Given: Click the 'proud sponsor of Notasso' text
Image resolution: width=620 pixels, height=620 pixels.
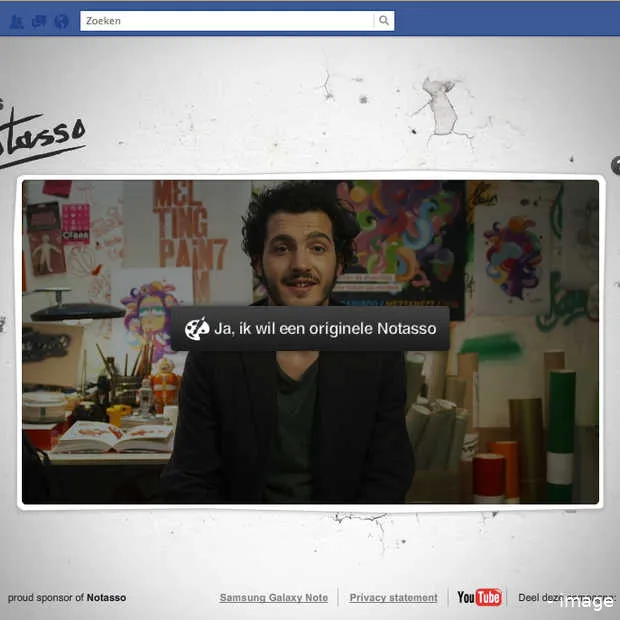Looking at the screenshot, I should coord(67,597).
